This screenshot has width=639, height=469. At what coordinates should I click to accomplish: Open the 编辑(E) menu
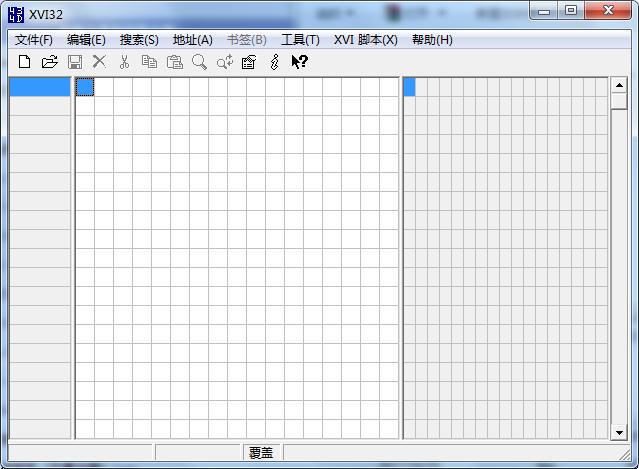point(86,40)
